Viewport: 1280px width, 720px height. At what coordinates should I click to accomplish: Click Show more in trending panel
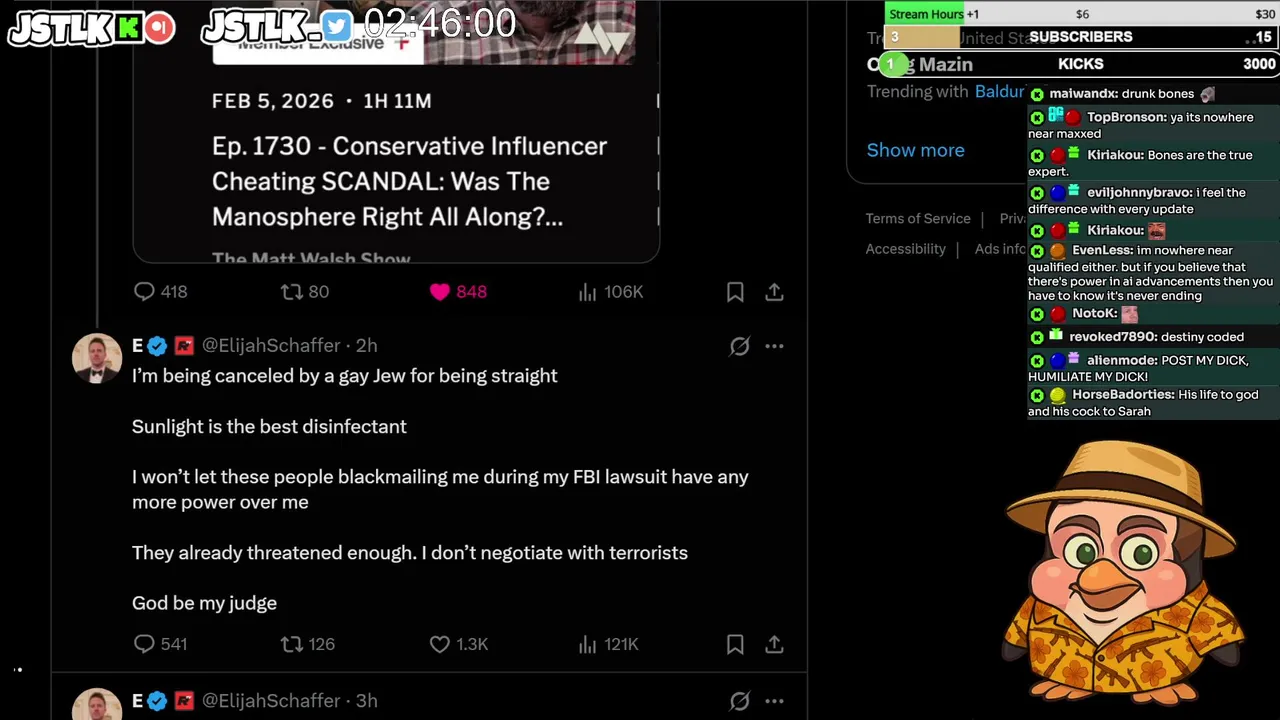pyautogui.click(x=915, y=150)
